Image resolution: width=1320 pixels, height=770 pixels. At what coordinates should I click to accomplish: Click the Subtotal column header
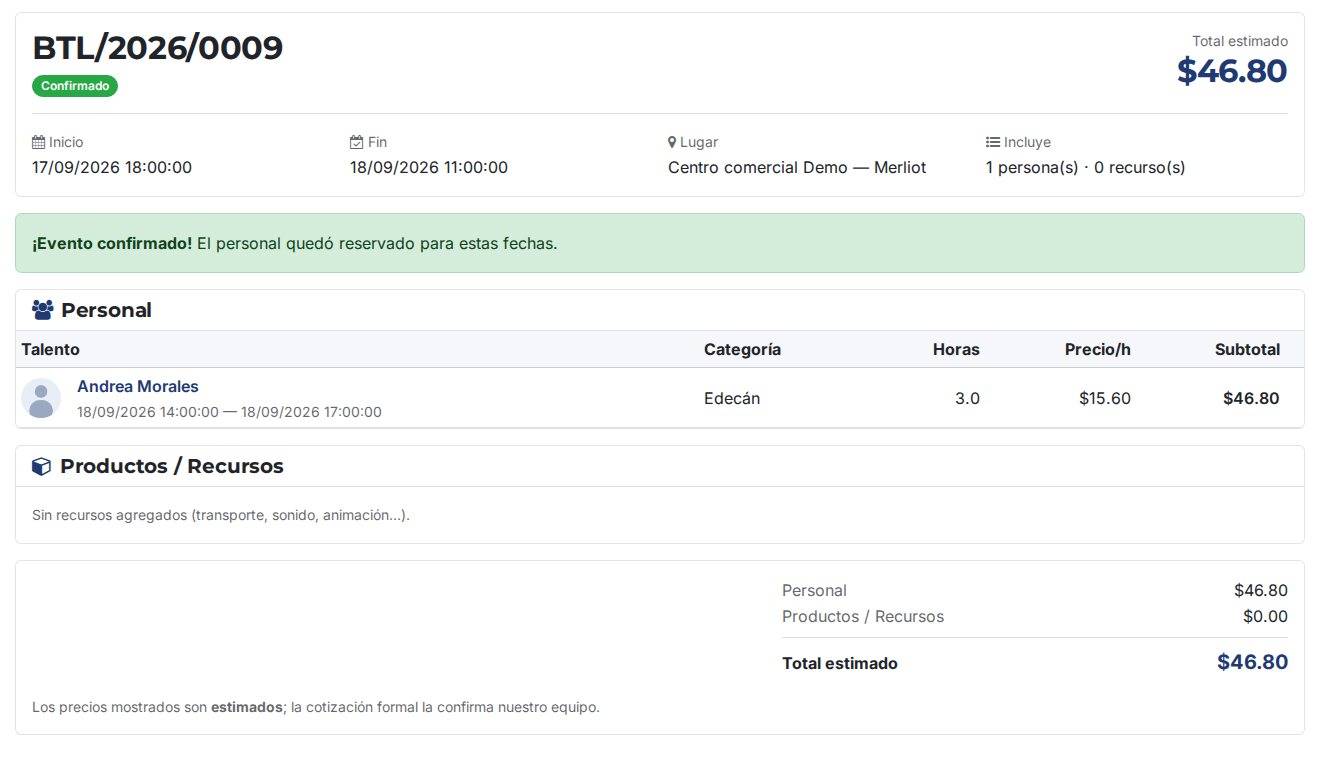coord(1248,349)
